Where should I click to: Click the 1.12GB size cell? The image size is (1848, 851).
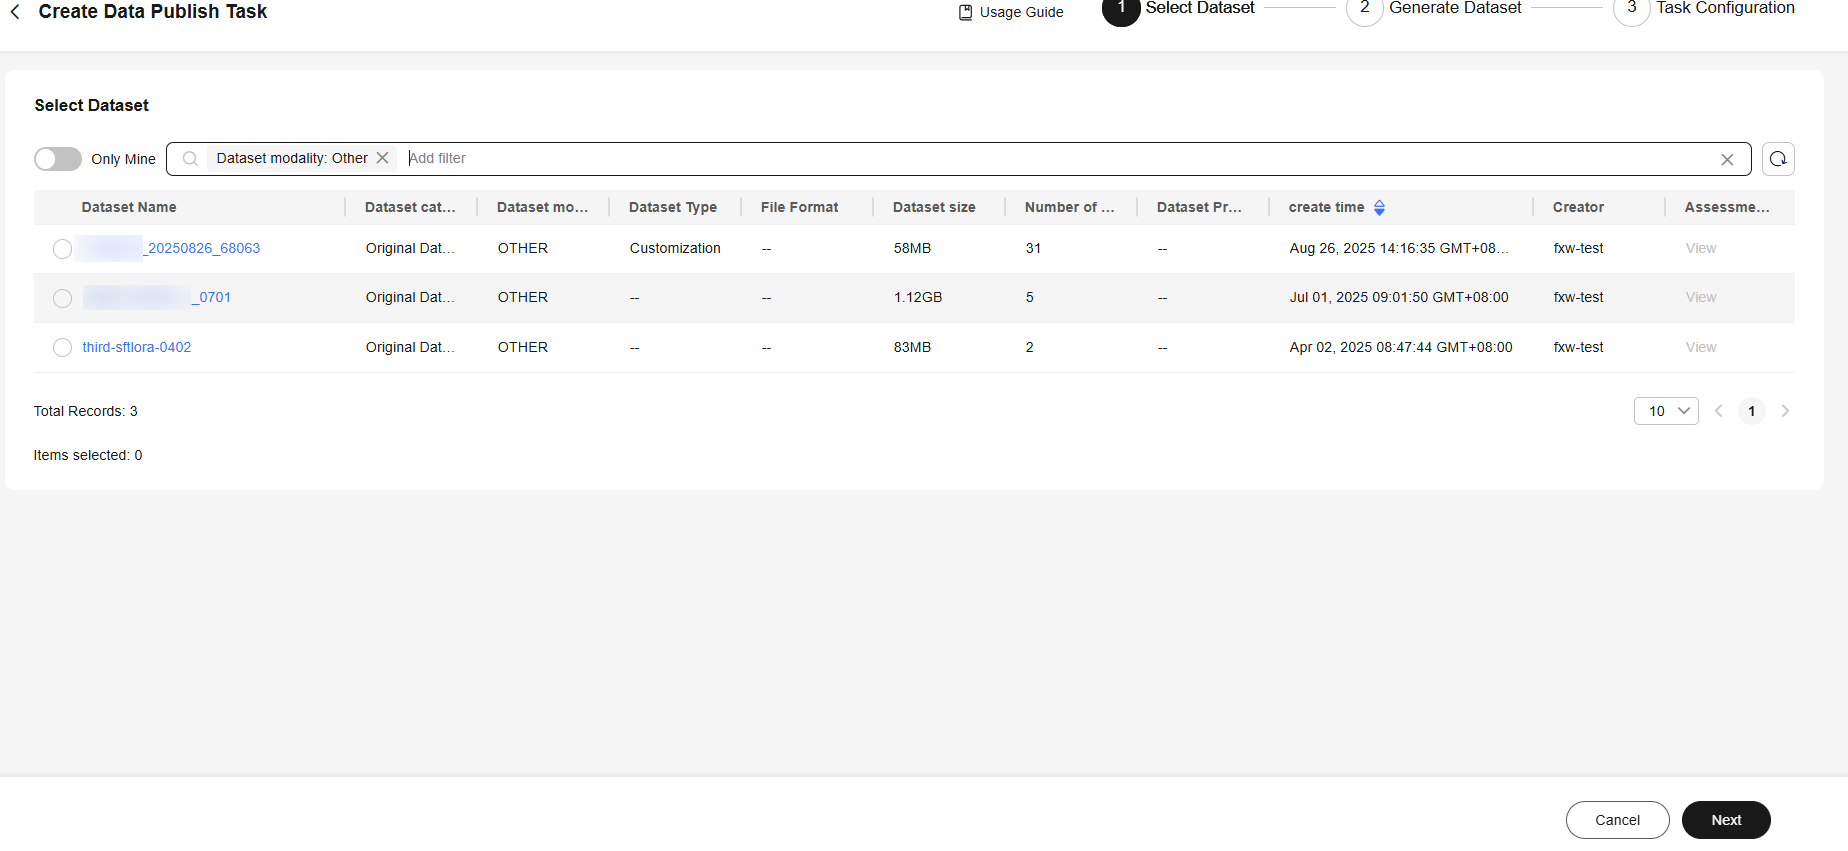pos(918,297)
